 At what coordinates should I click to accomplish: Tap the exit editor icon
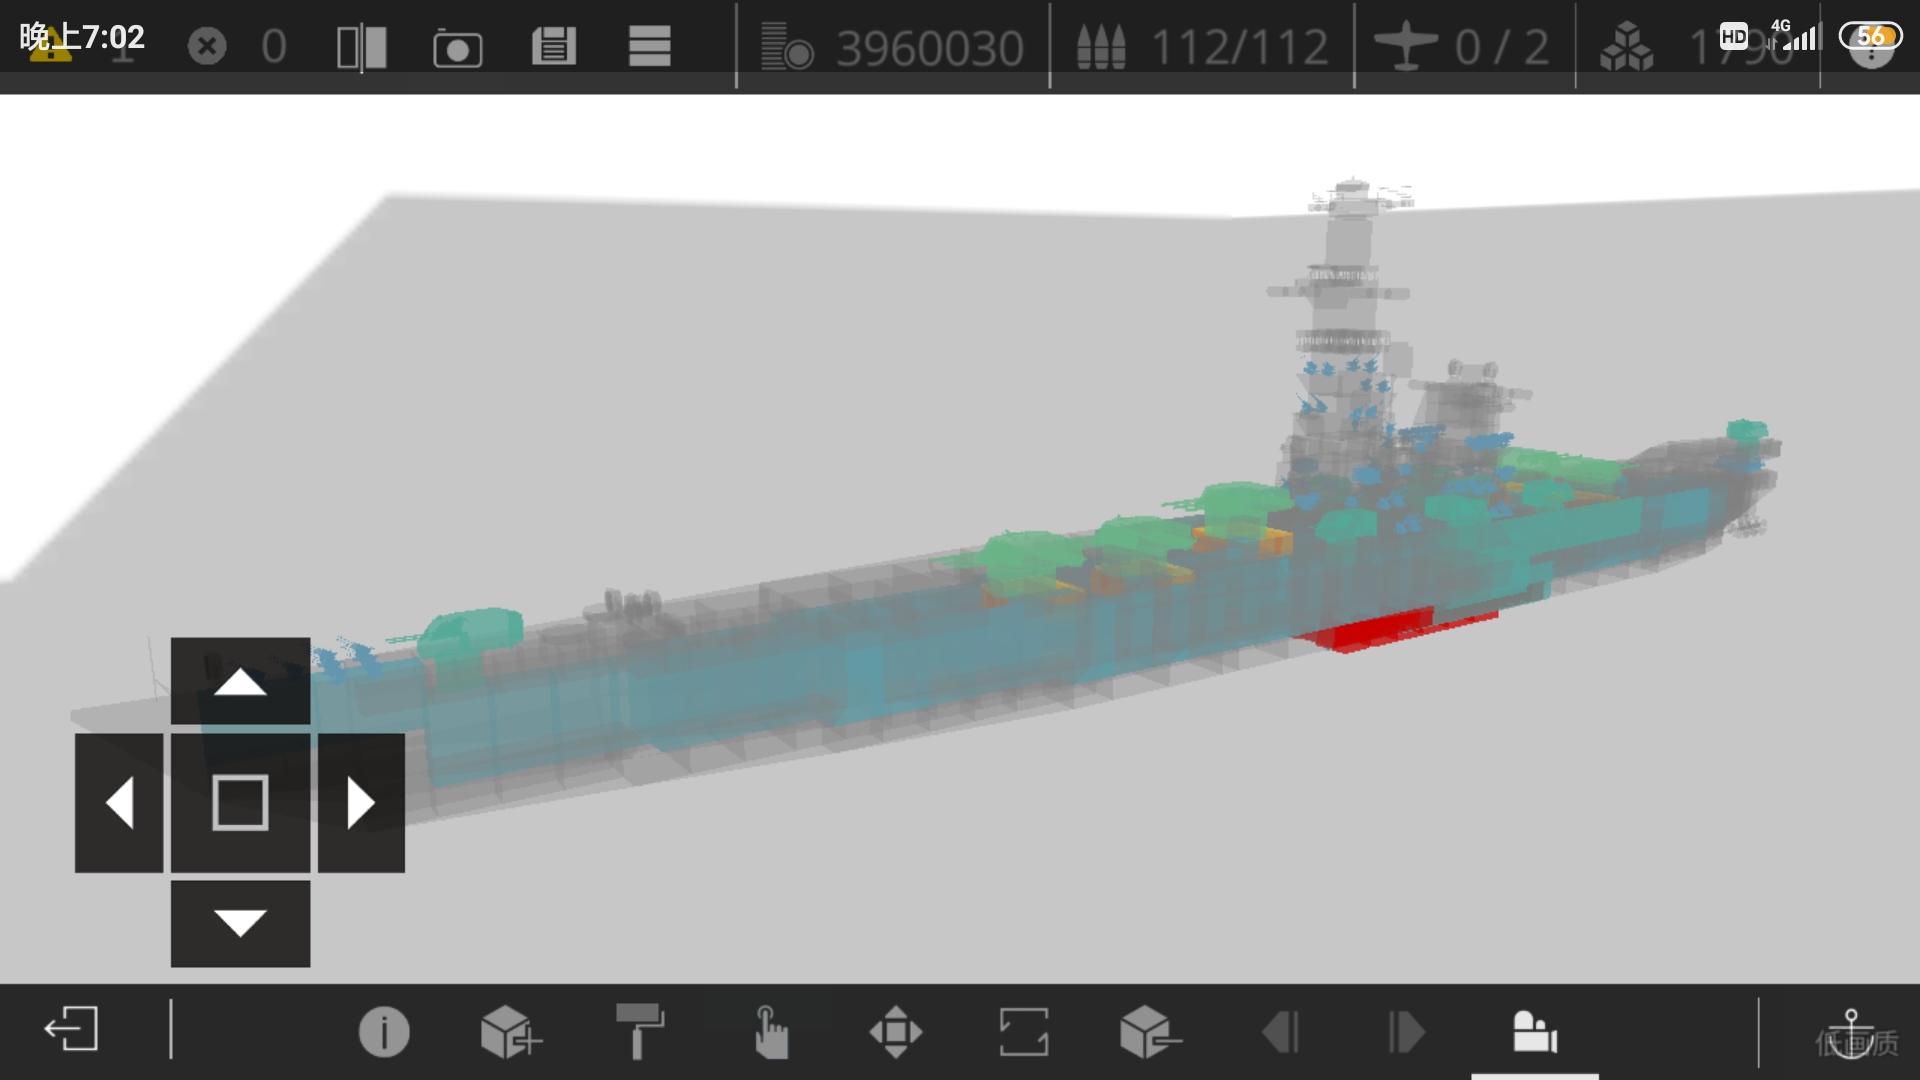[71, 1030]
